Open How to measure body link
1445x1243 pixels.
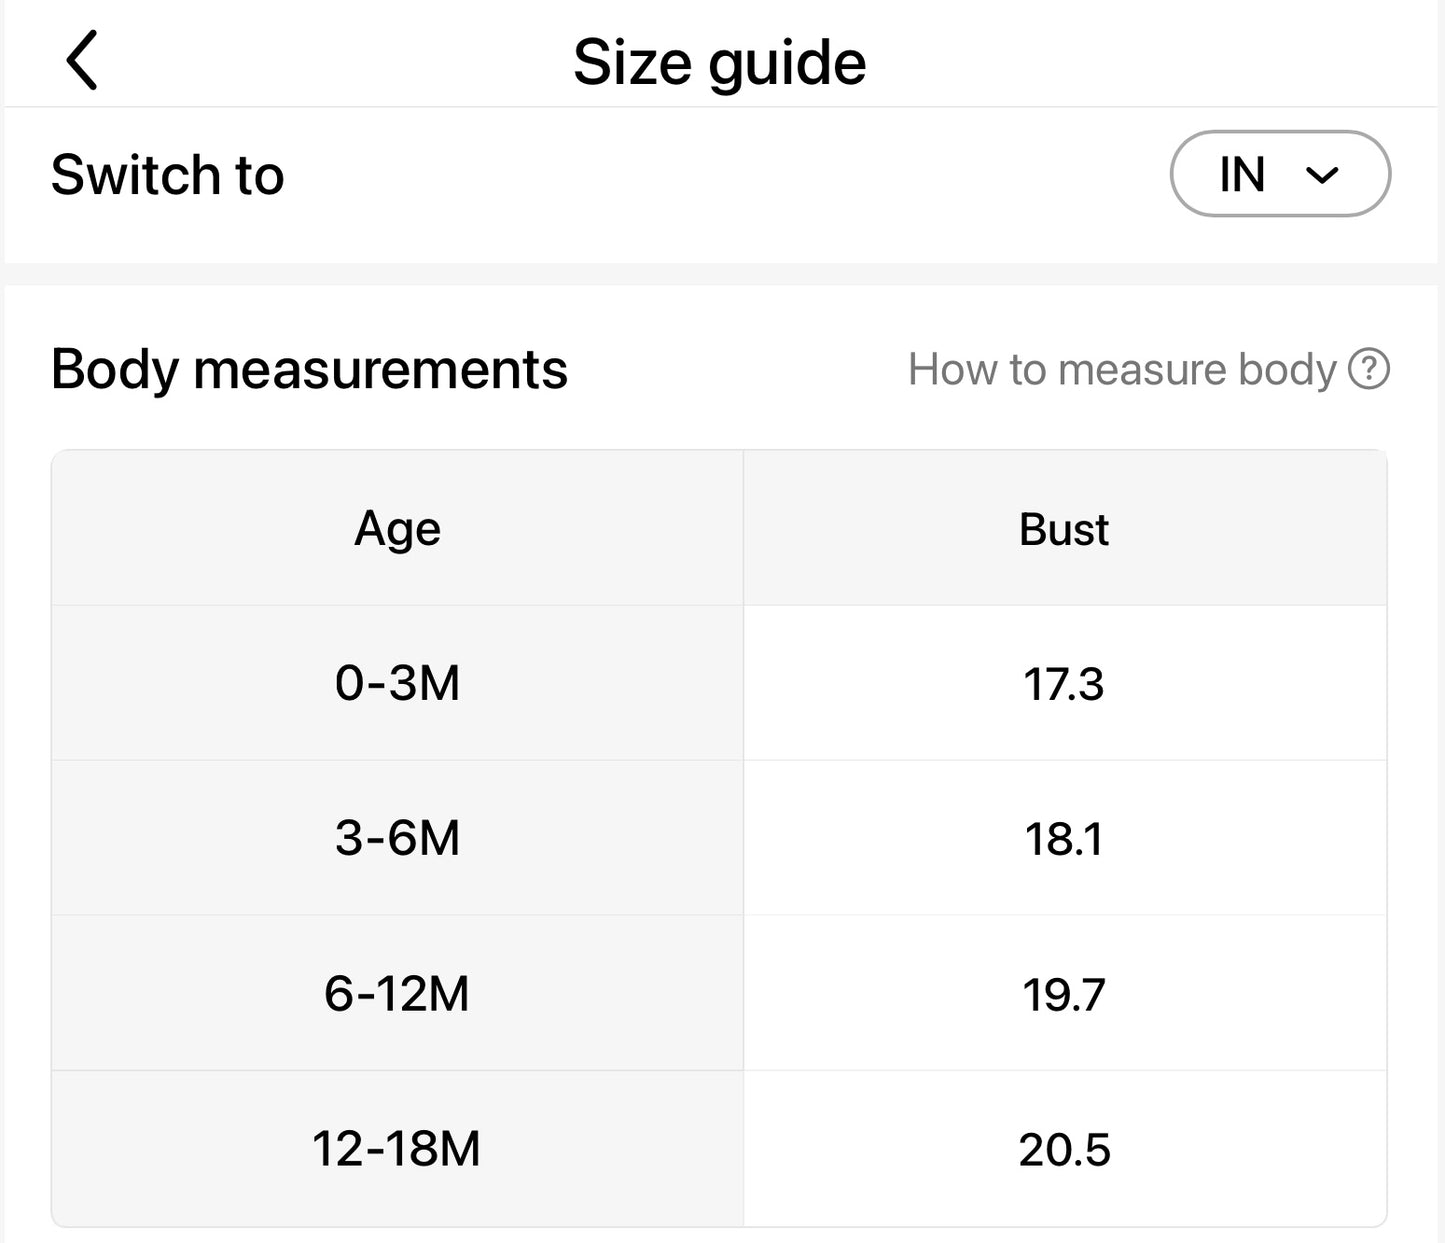tap(1121, 369)
